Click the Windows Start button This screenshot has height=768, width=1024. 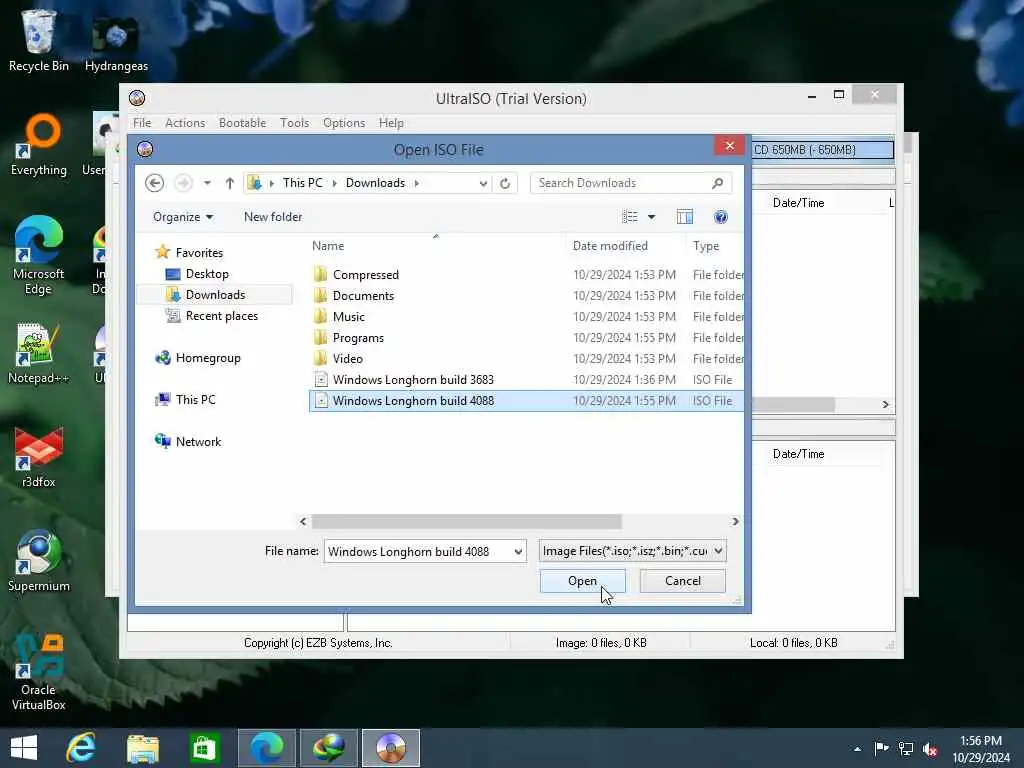tap(24, 748)
